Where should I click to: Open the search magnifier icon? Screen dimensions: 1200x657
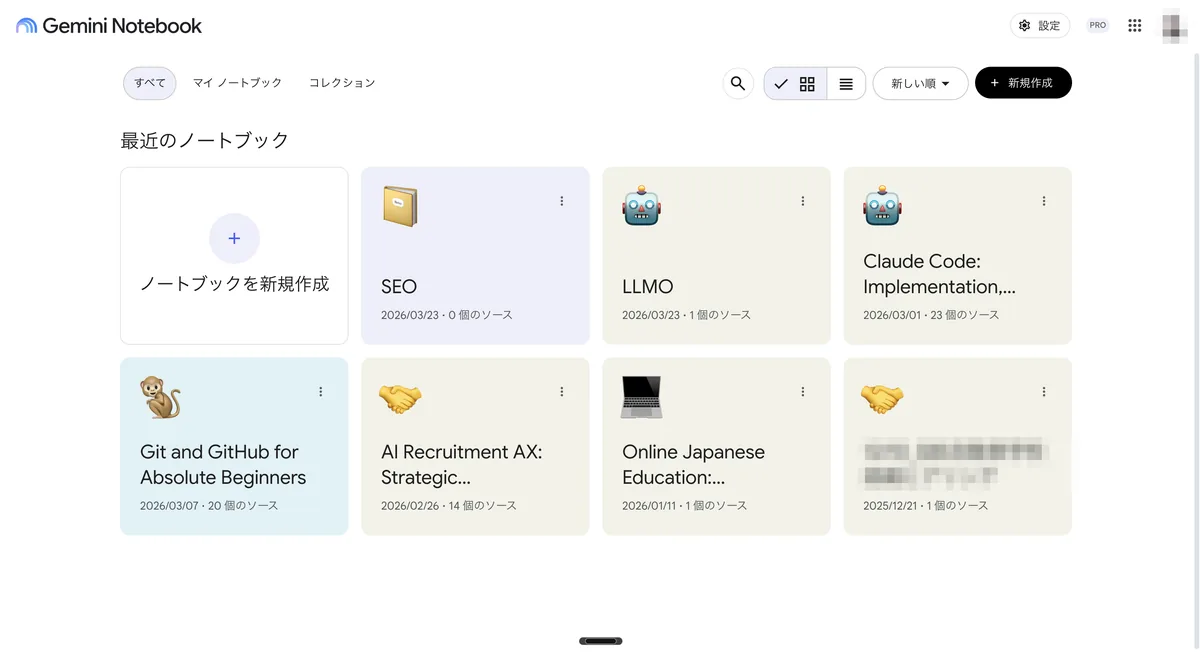click(x=738, y=83)
